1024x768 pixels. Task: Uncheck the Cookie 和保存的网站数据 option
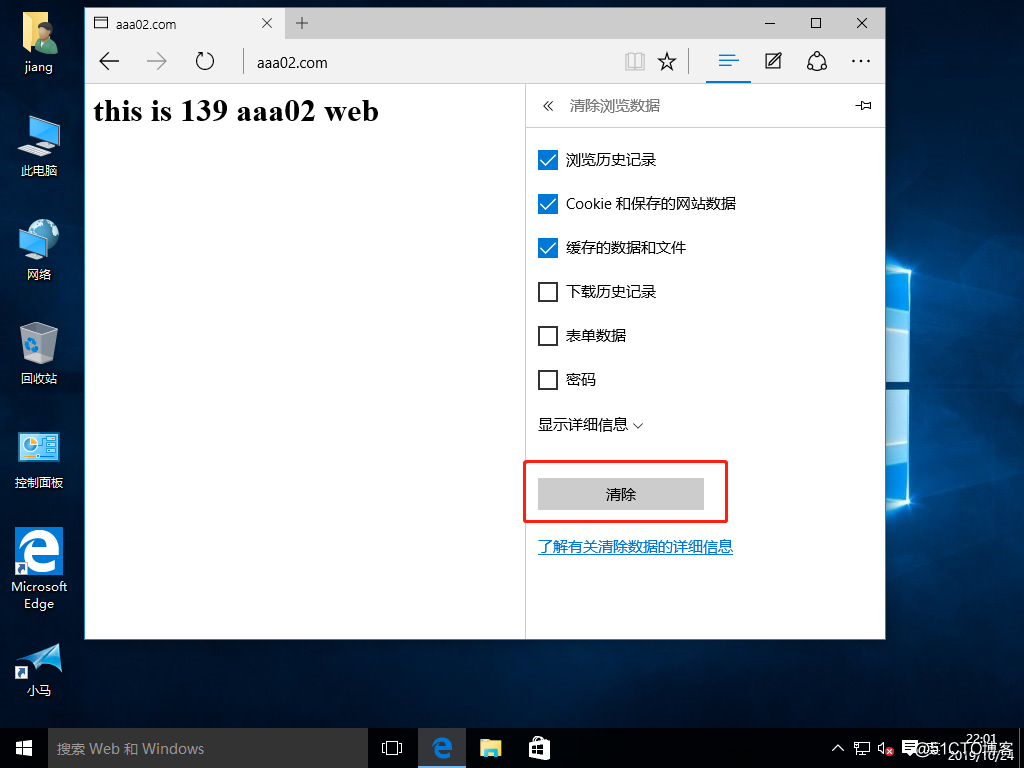pos(547,203)
